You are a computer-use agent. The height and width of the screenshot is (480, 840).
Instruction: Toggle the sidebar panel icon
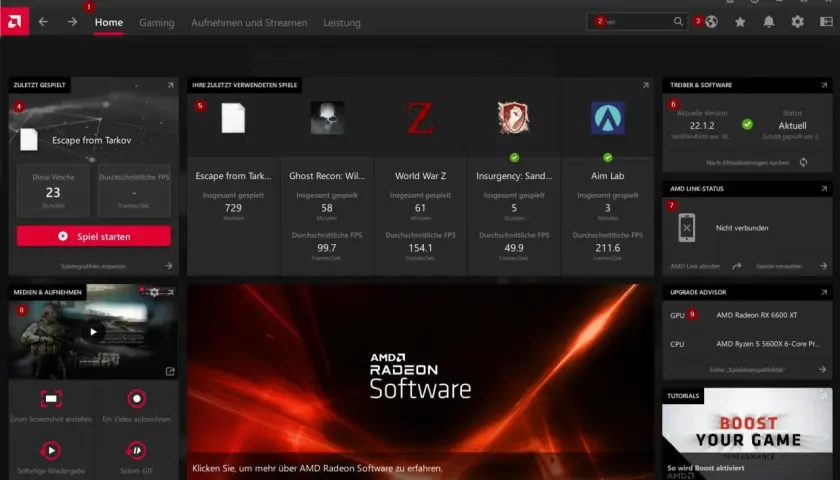pos(826,22)
